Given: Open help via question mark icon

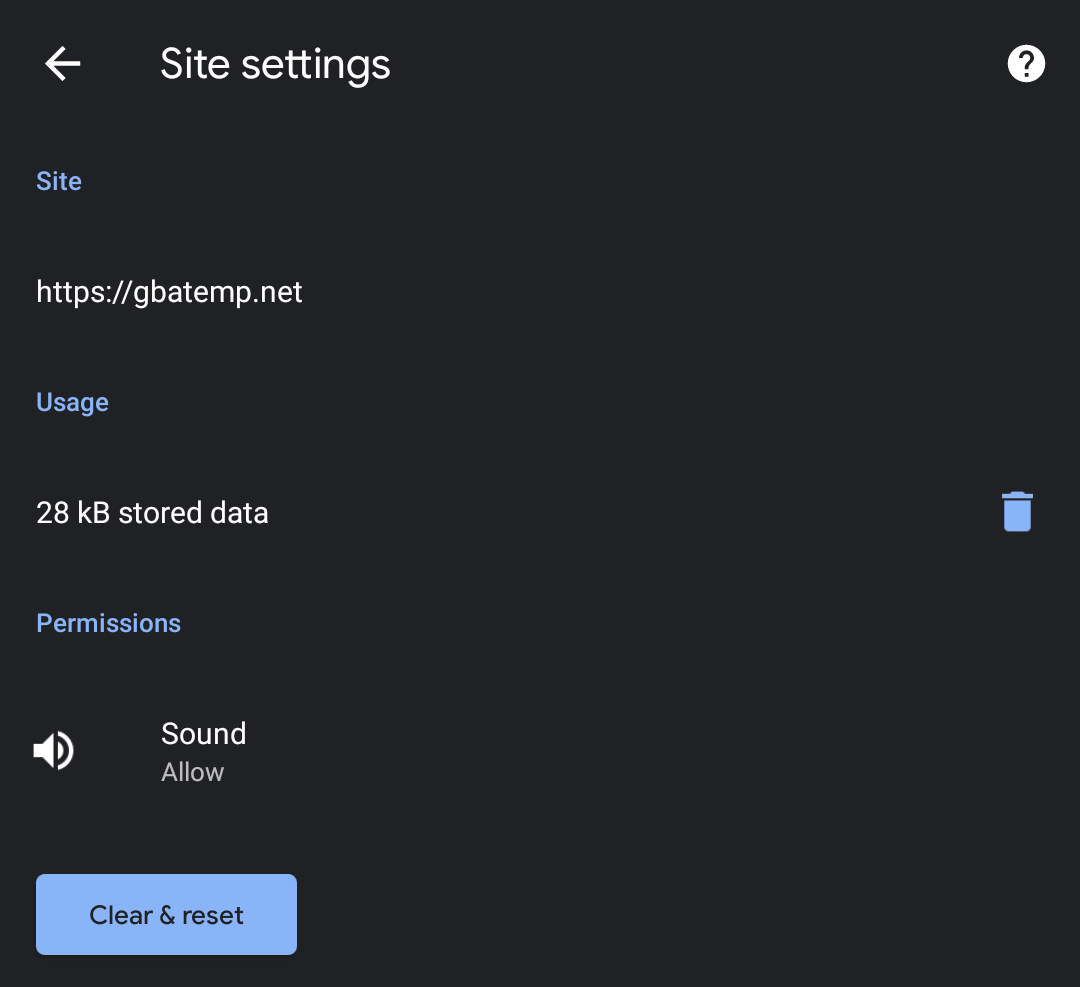Looking at the screenshot, I should click(1026, 64).
